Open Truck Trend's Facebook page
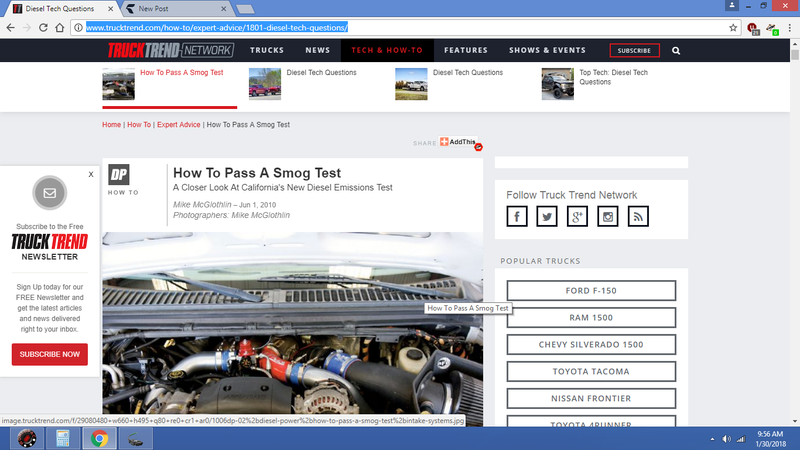 coord(517,216)
